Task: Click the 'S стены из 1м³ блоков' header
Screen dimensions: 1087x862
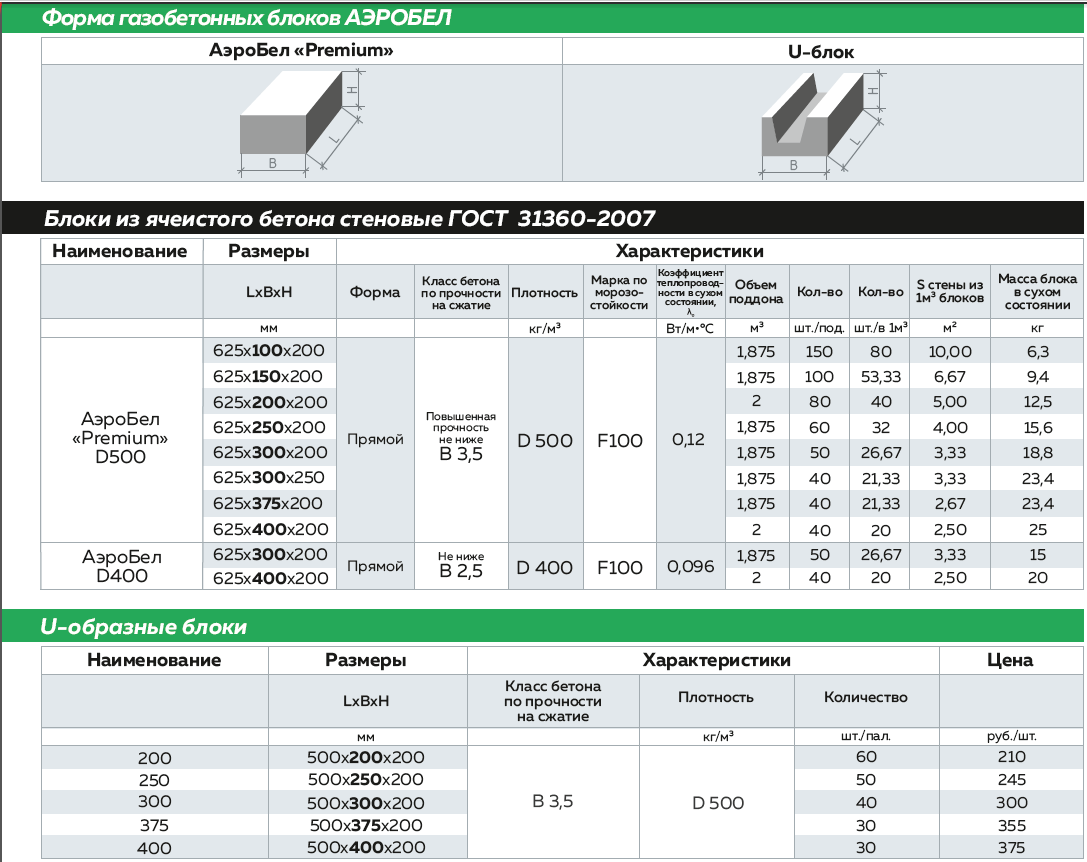Action: click(950, 291)
